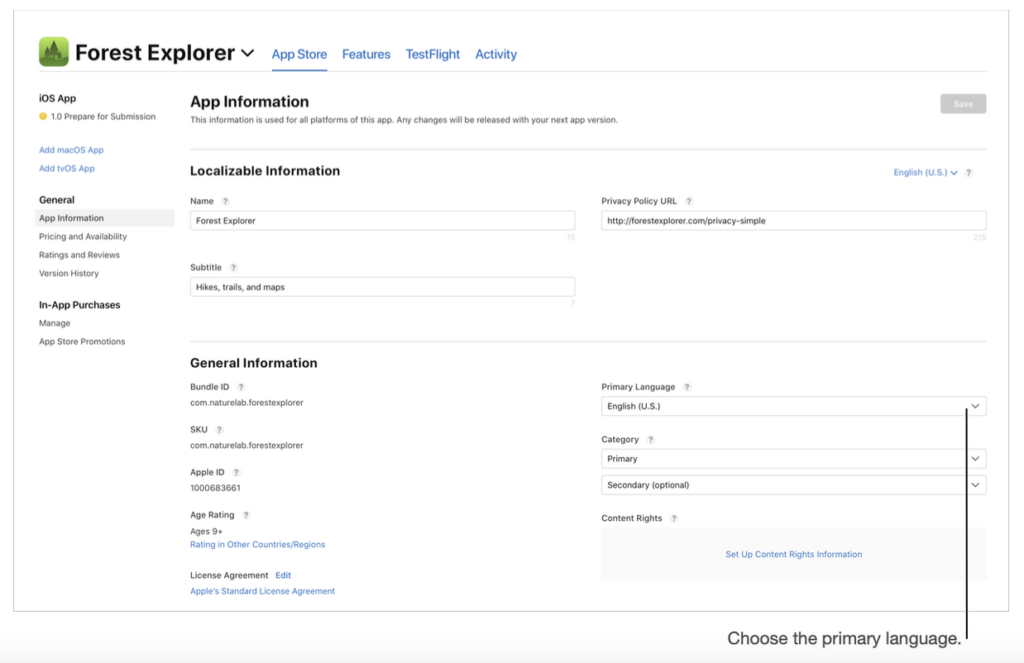Click the Add macOS App link
The height and width of the screenshot is (663, 1024).
pos(71,150)
